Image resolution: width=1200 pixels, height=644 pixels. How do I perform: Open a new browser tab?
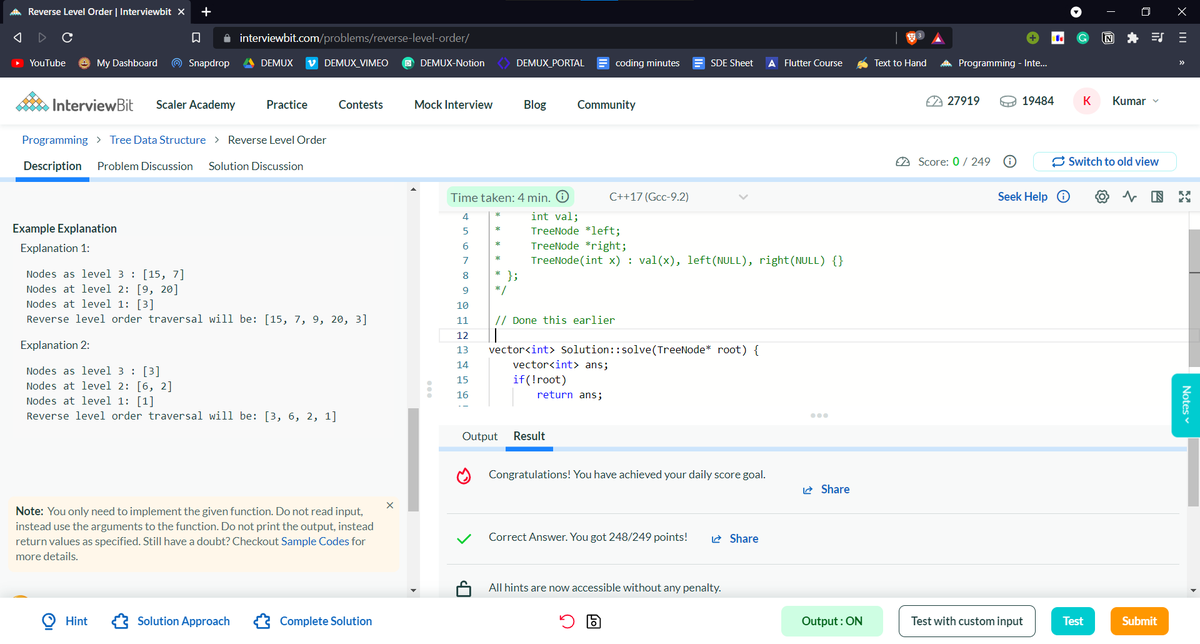click(205, 11)
